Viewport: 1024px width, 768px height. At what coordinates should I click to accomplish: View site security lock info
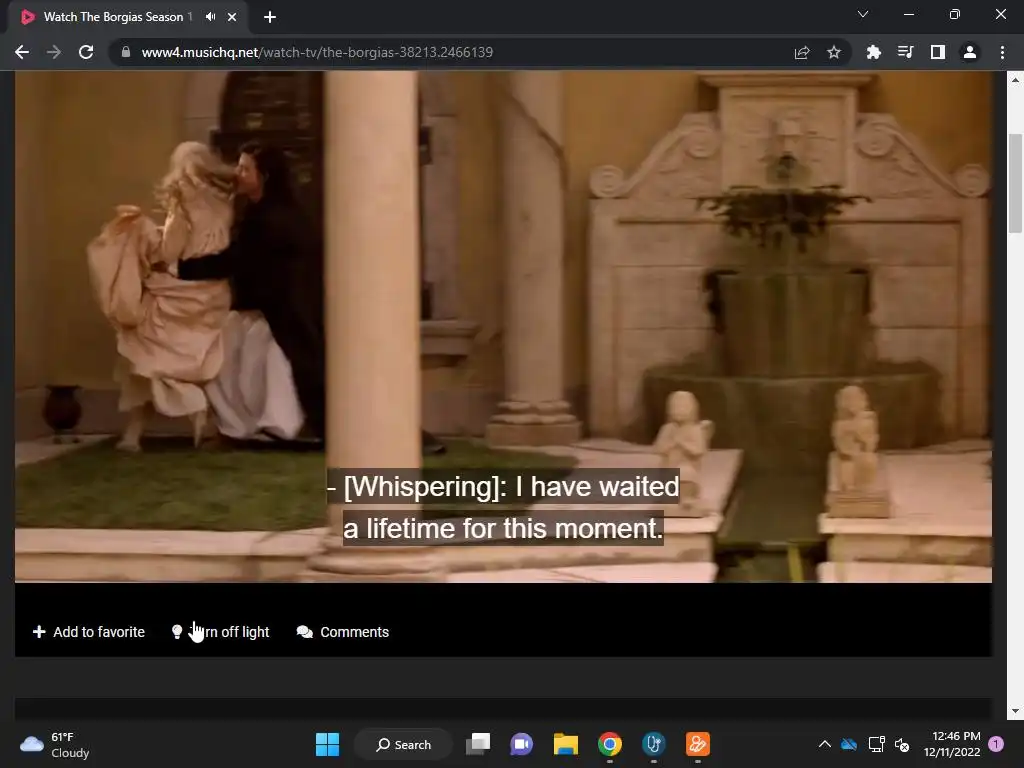[126, 52]
